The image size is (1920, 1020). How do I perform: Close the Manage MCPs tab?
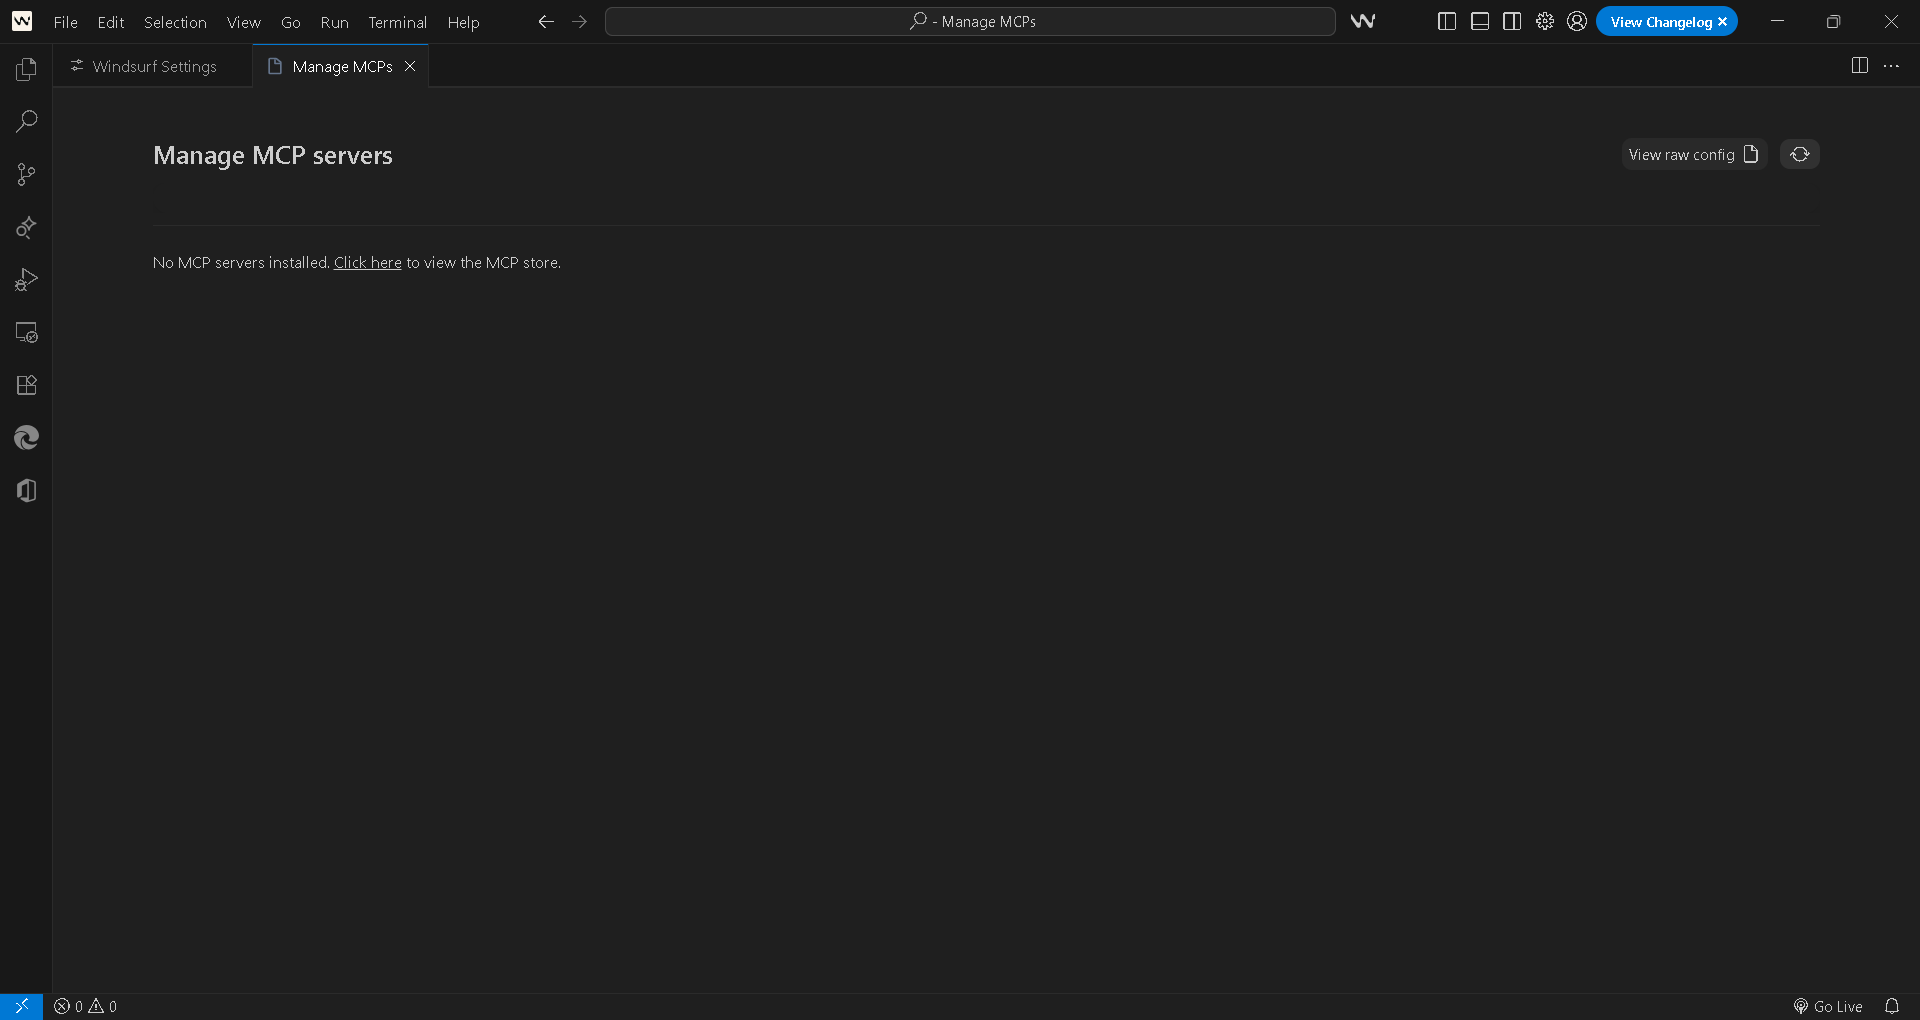click(x=410, y=66)
